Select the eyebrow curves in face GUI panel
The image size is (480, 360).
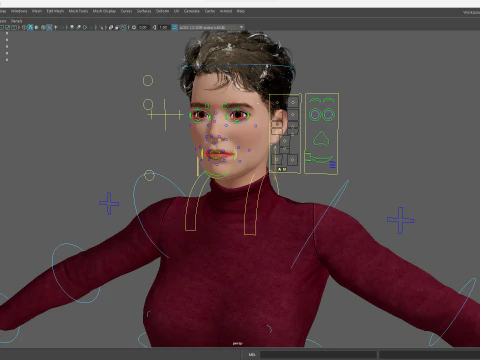click(321, 100)
